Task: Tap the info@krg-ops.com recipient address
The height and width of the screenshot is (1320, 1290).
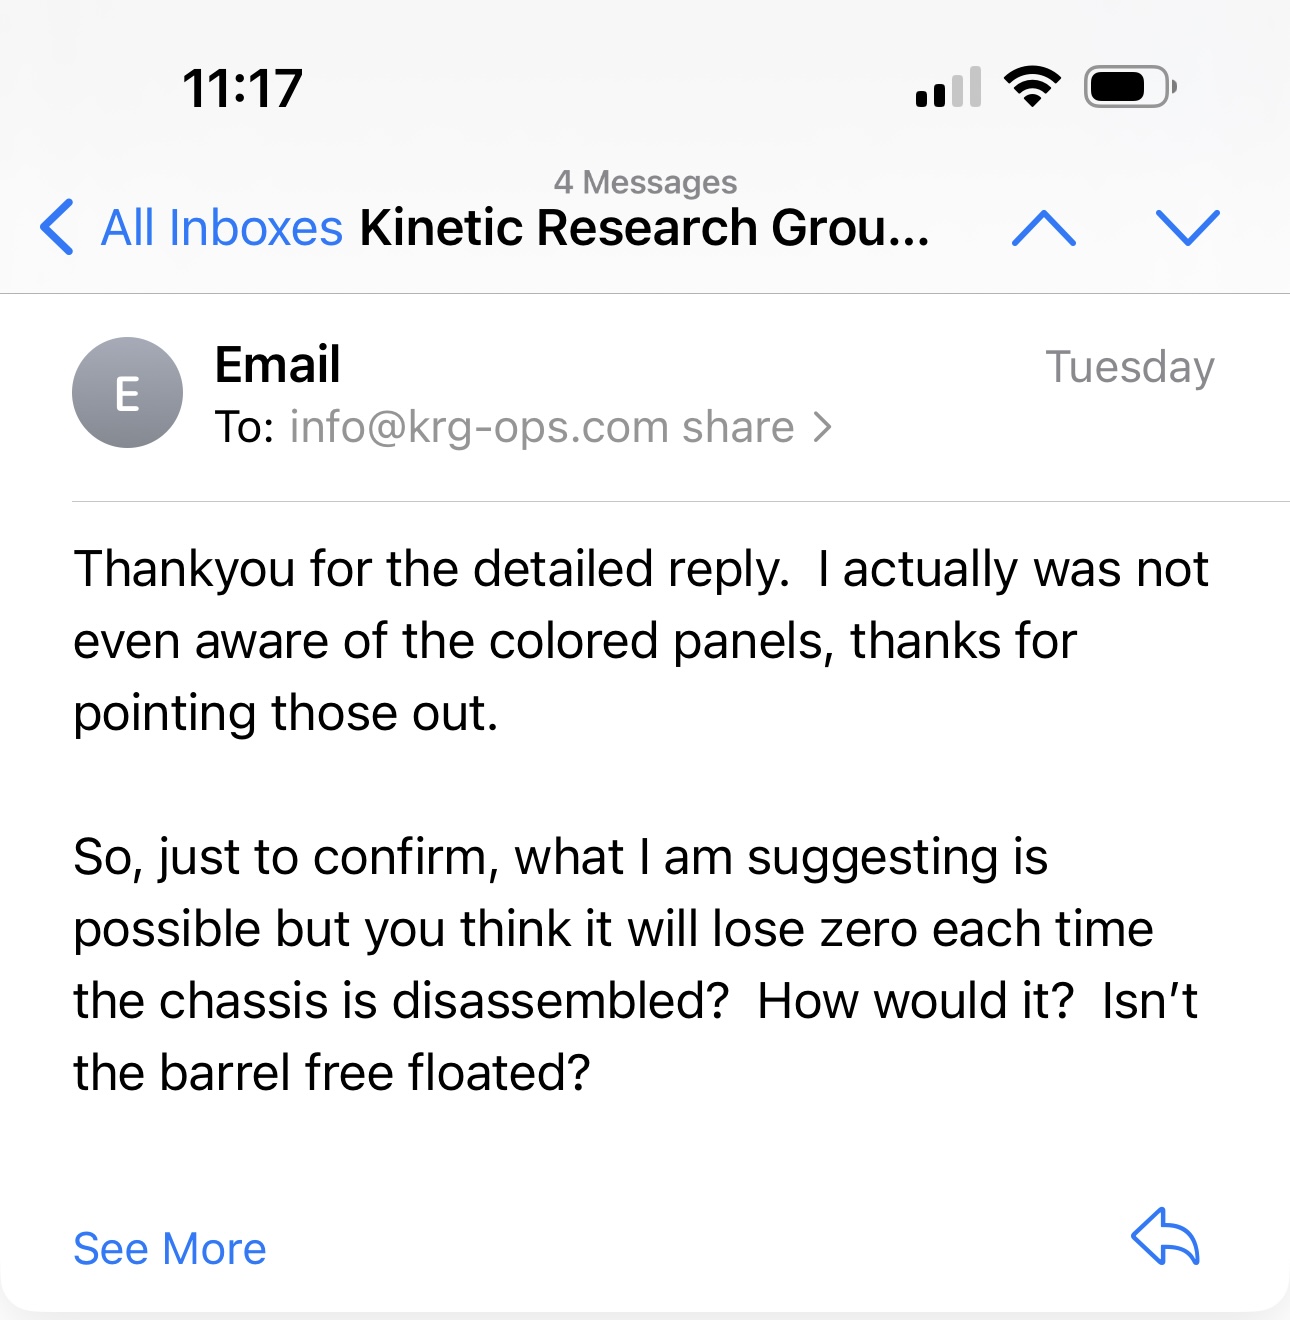Action: click(479, 428)
